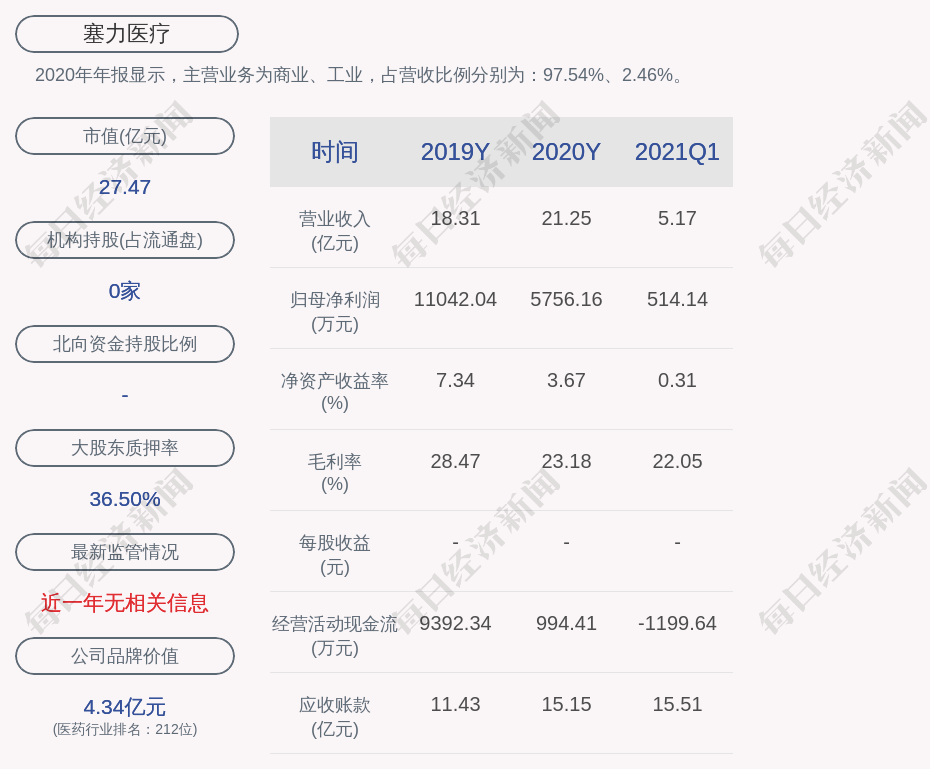Click the 营业收入(亿元) row label
Image resolution: width=930 pixels, height=769 pixels.
[335, 231]
